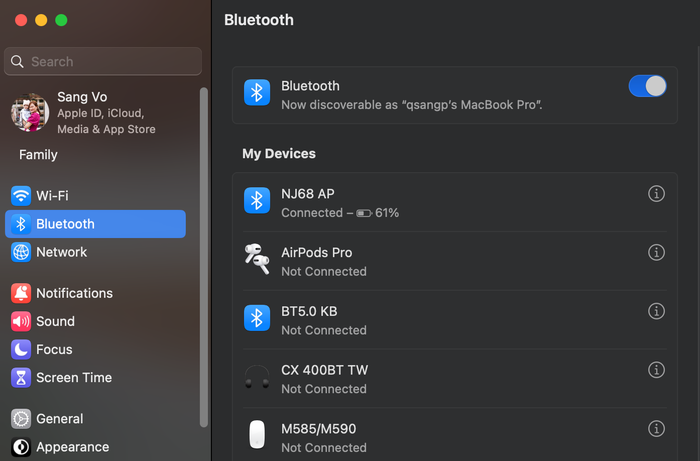700x461 pixels.
Task: Click the search magnifier icon
Action: (x=17, y=62)
